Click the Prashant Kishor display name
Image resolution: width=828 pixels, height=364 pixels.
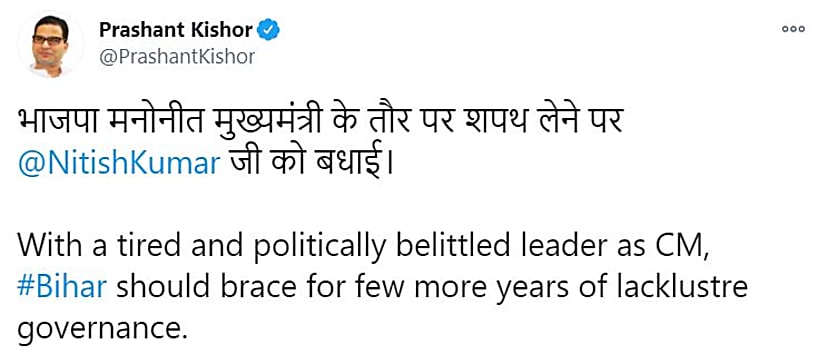tap(176, 31)
